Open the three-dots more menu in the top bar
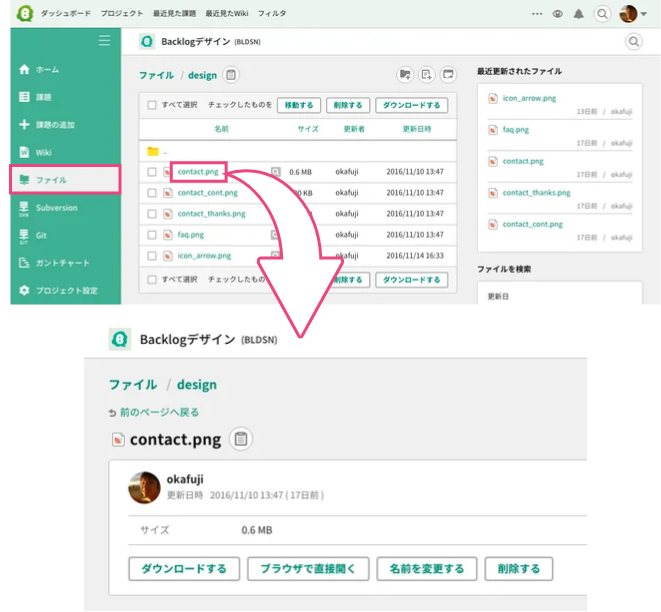 pyautogui.click(x=537, y=14)
